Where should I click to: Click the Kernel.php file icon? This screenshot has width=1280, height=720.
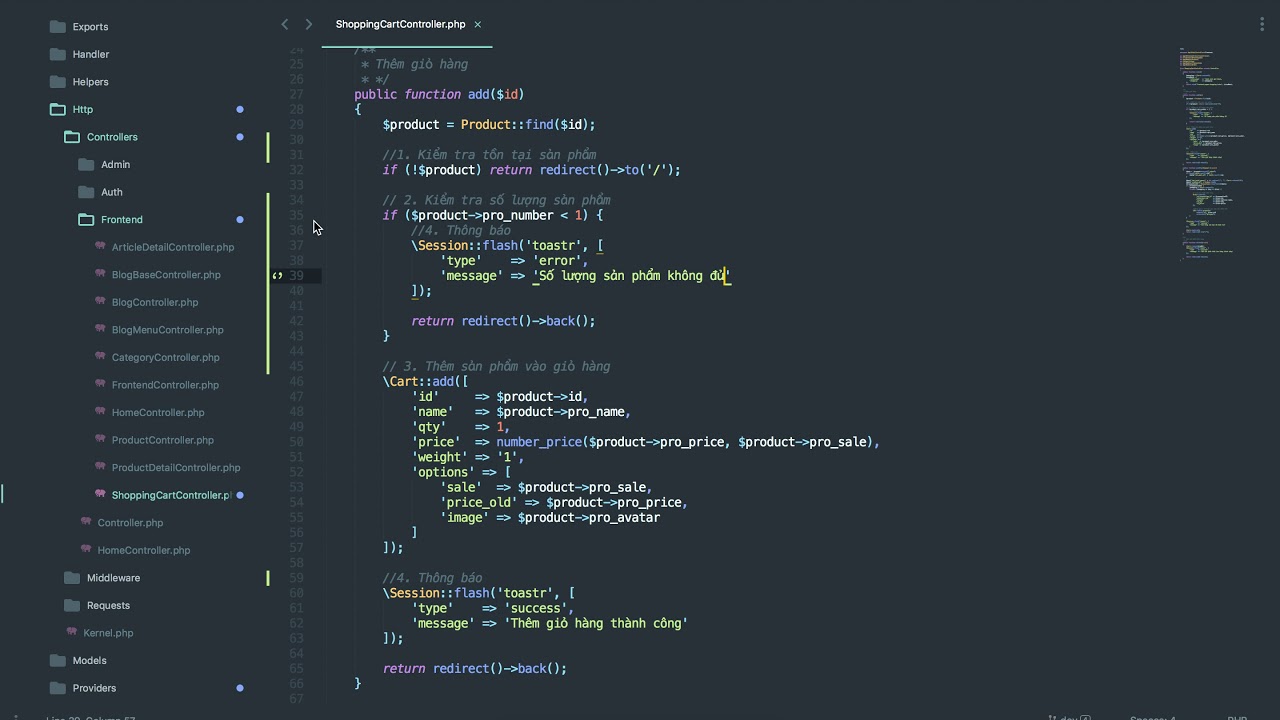pos(72,632)
